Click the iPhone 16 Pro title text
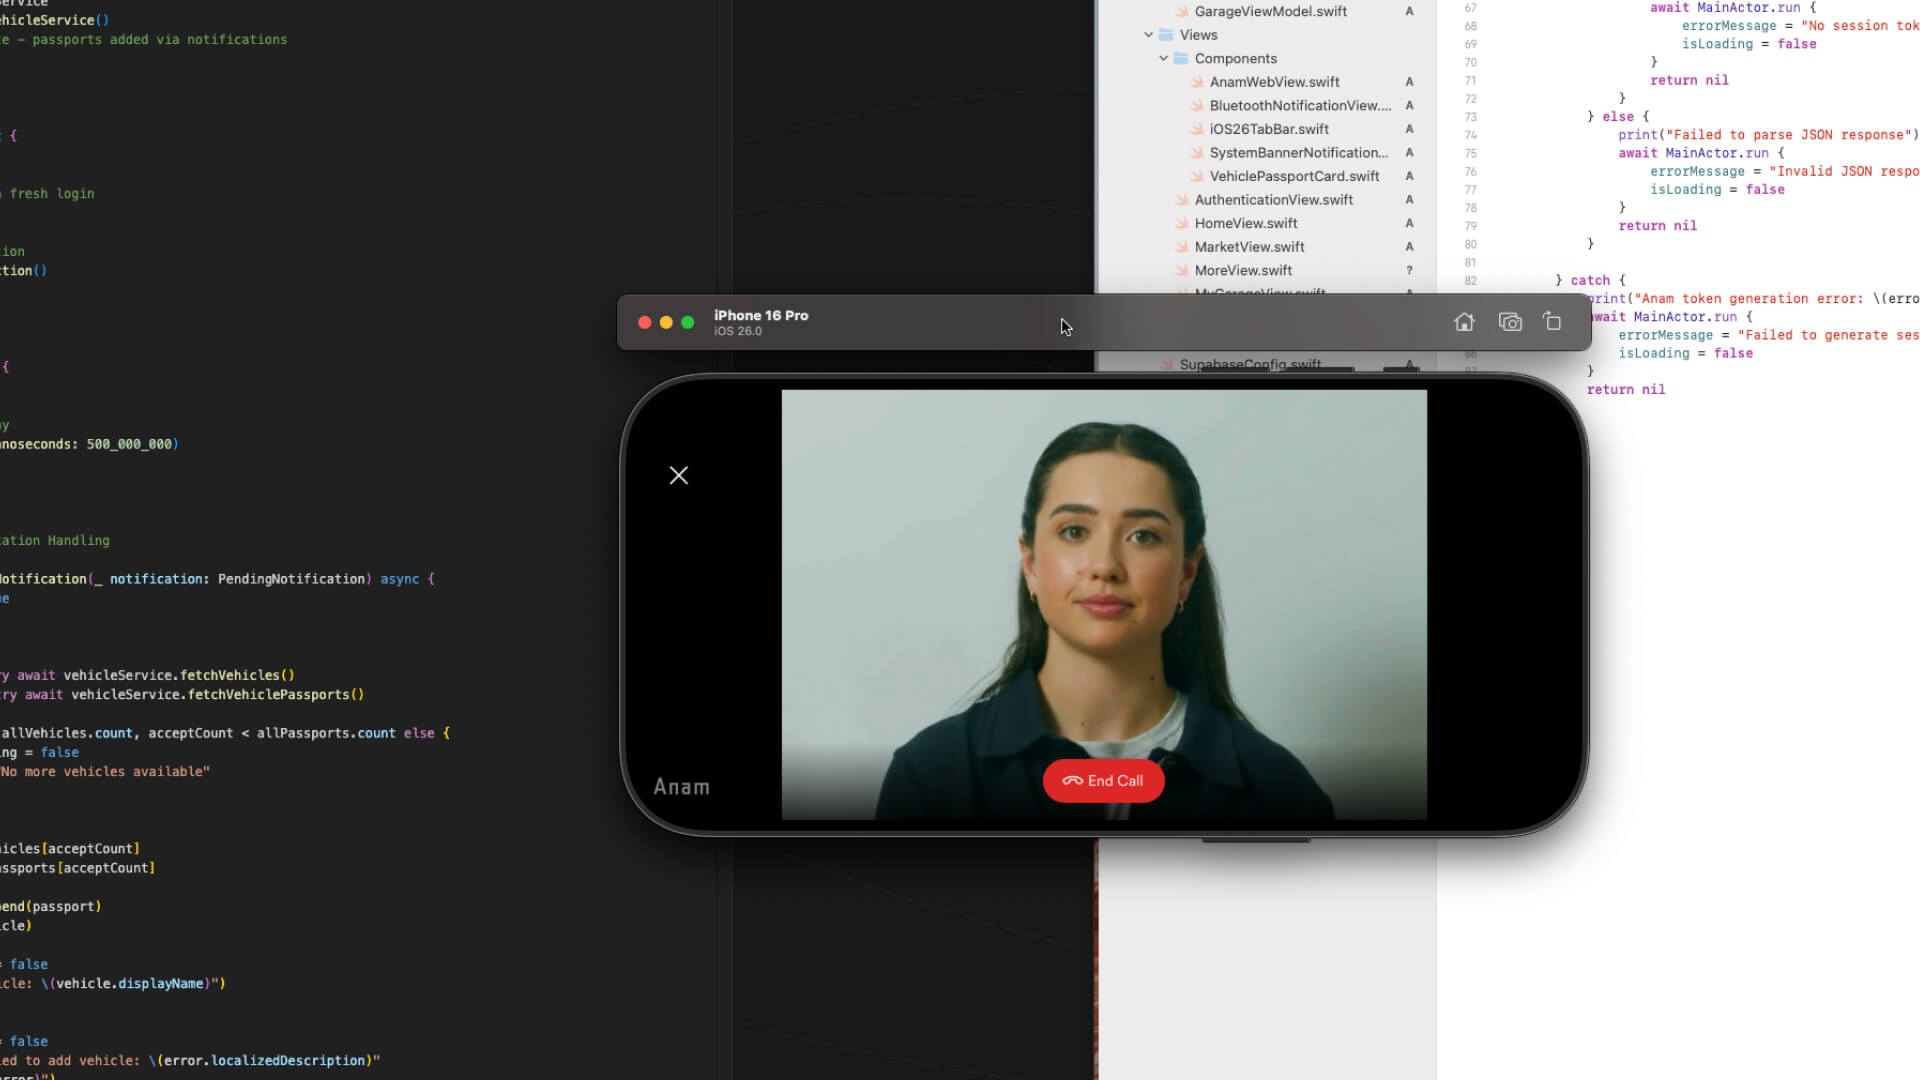The image size is (1920, 1080). click(x=760, y=315)
